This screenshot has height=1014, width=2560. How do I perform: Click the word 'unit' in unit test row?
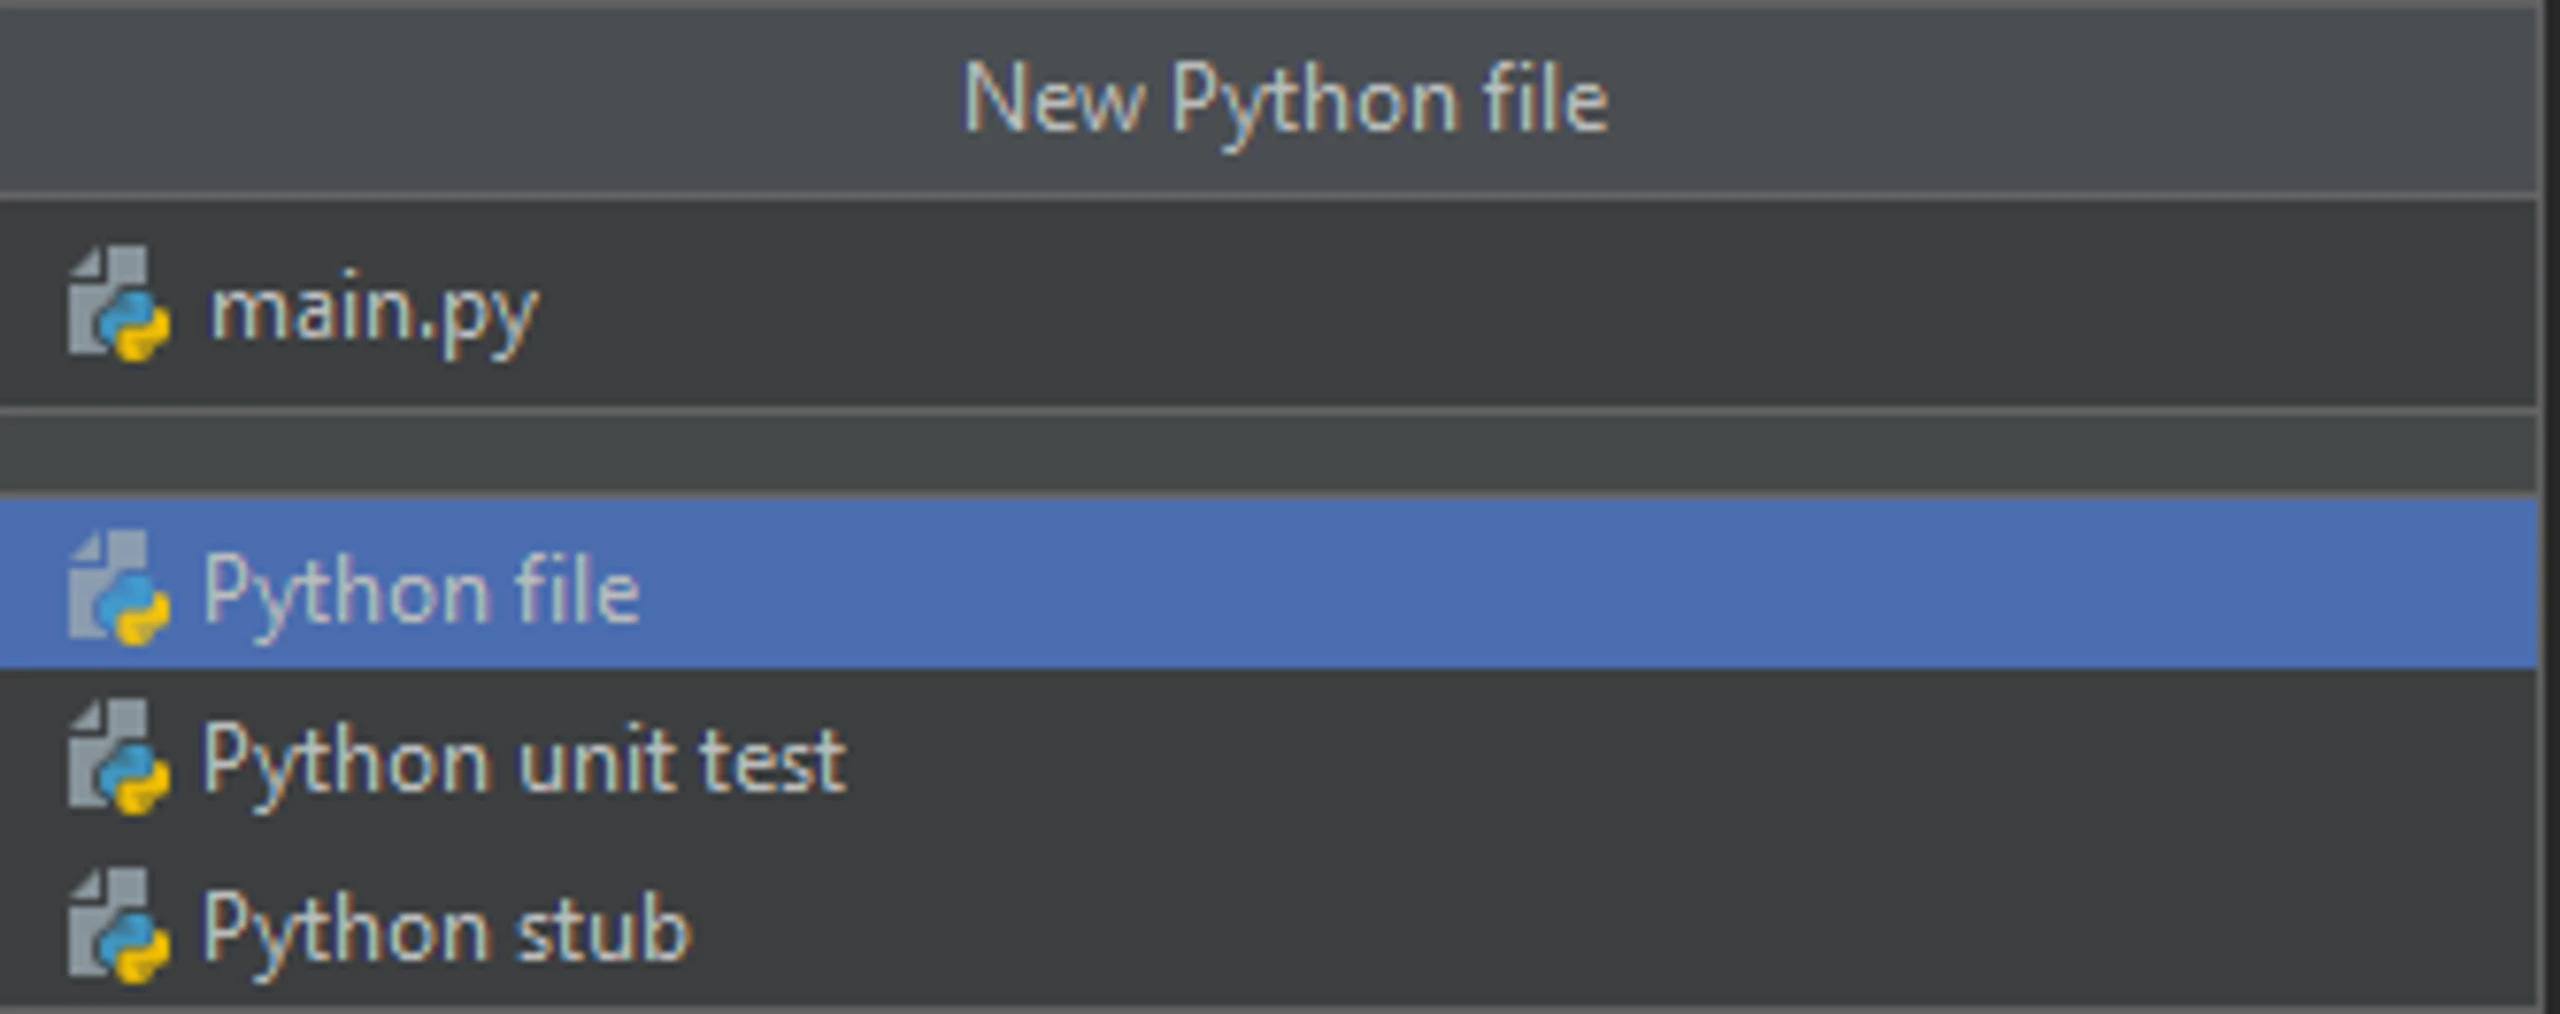[x=597, y=760]
